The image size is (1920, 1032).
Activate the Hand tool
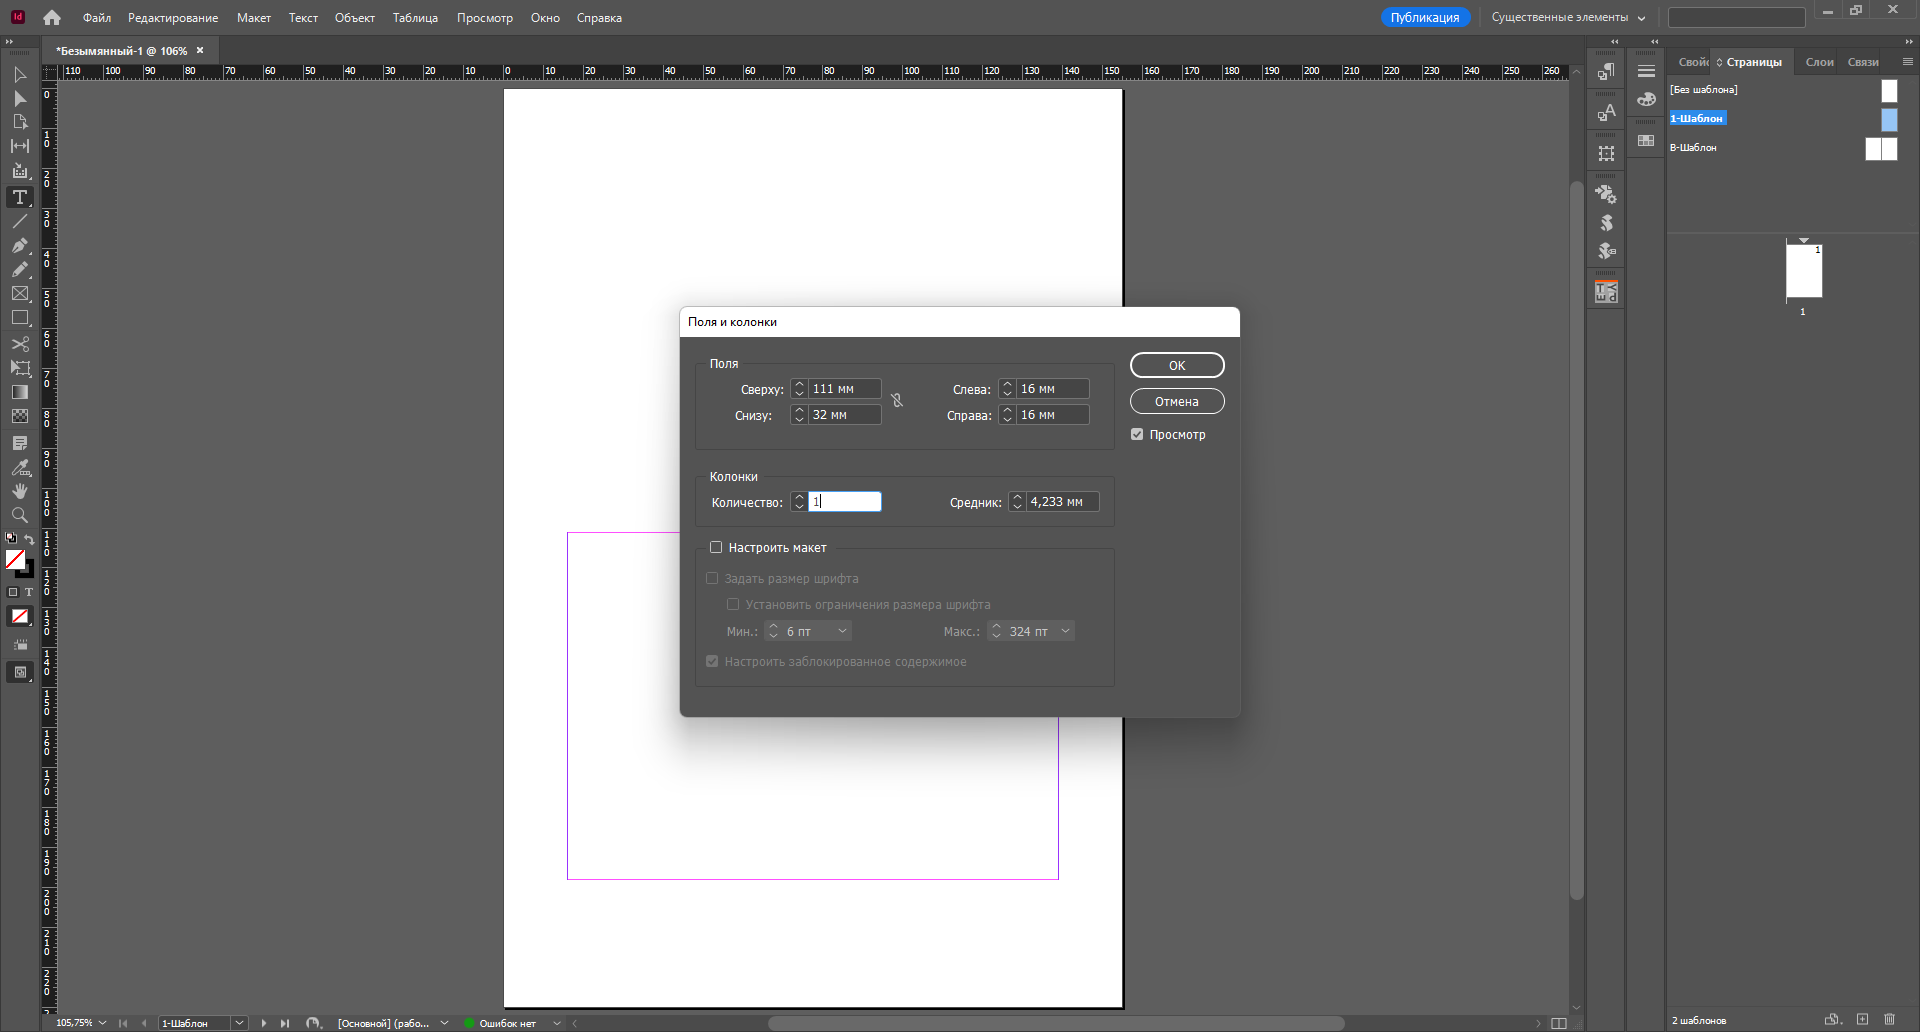click(20, 491)
